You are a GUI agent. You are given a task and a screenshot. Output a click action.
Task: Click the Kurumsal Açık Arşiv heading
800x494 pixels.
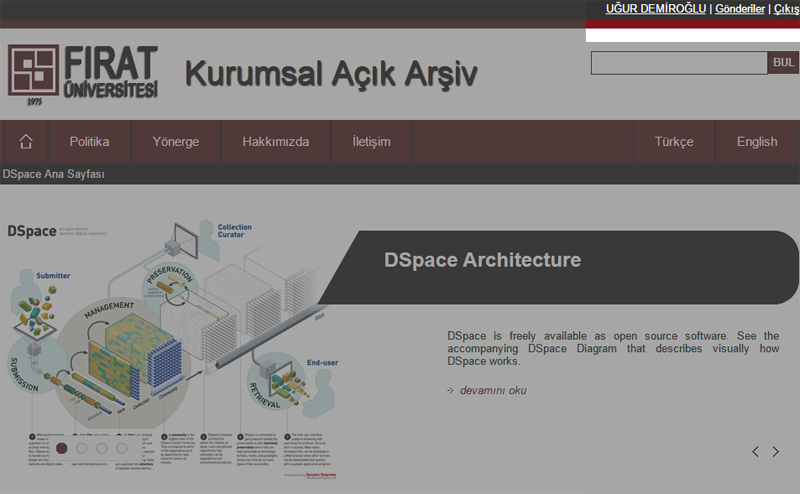pyautogui.click(x=331, y=75)
